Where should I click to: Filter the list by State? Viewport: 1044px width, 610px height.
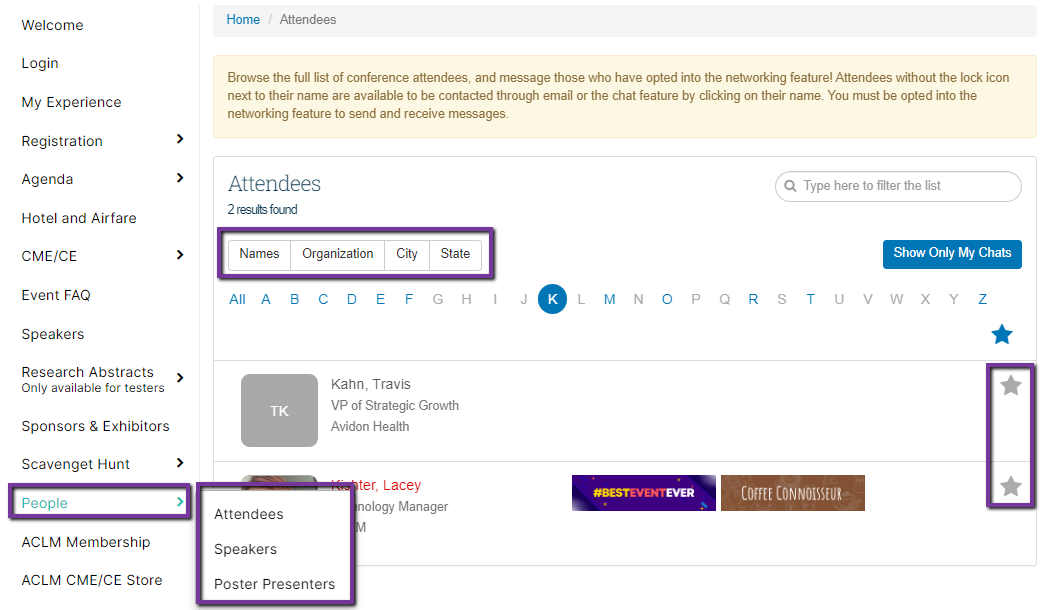pyautogui.click(x=455, y=254)
